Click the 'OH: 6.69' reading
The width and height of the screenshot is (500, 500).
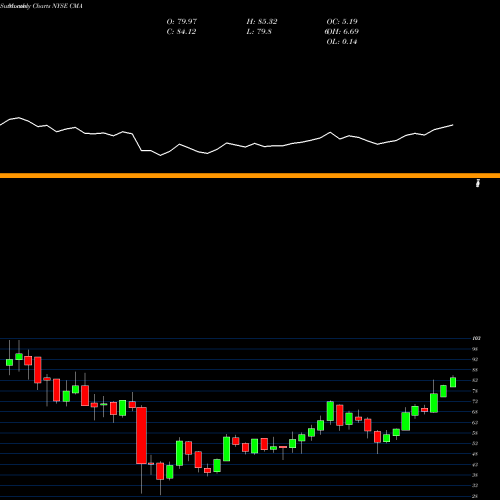point(342,32)
